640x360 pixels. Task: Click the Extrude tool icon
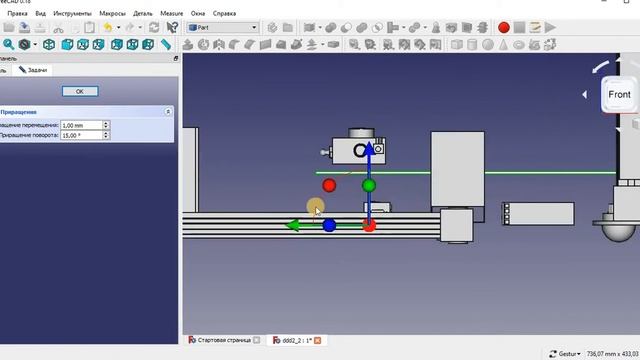tap(188, 44)
